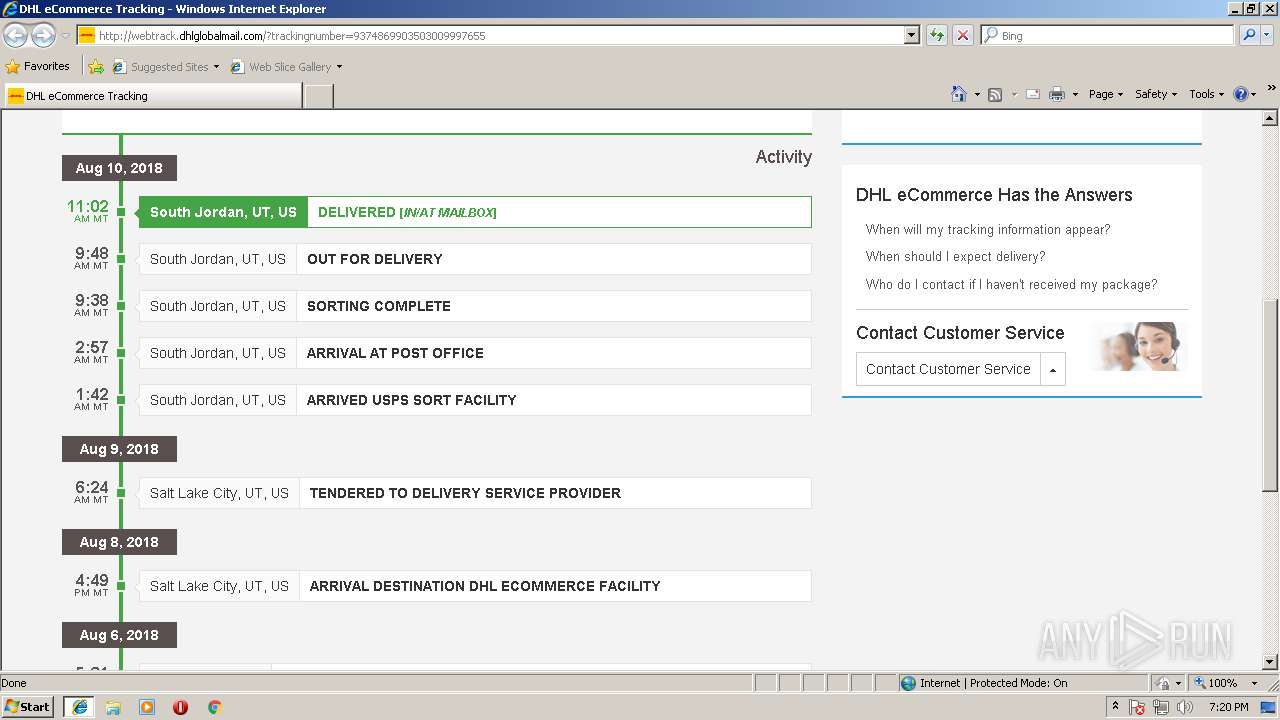Viewport: 1280px width, 720px height.
Task: Click the ARRIVAL AT POST OFFICE entry
Action: click(x=475, y=353)
